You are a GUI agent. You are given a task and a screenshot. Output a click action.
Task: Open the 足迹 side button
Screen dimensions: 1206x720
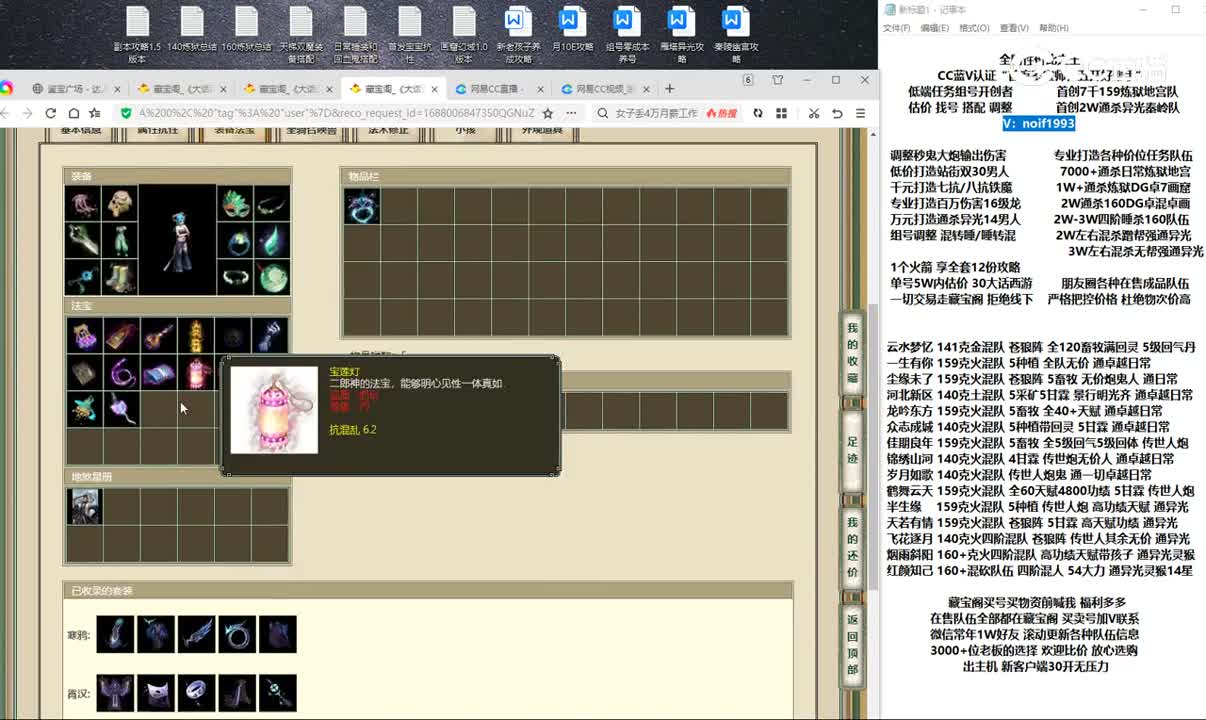853,450
